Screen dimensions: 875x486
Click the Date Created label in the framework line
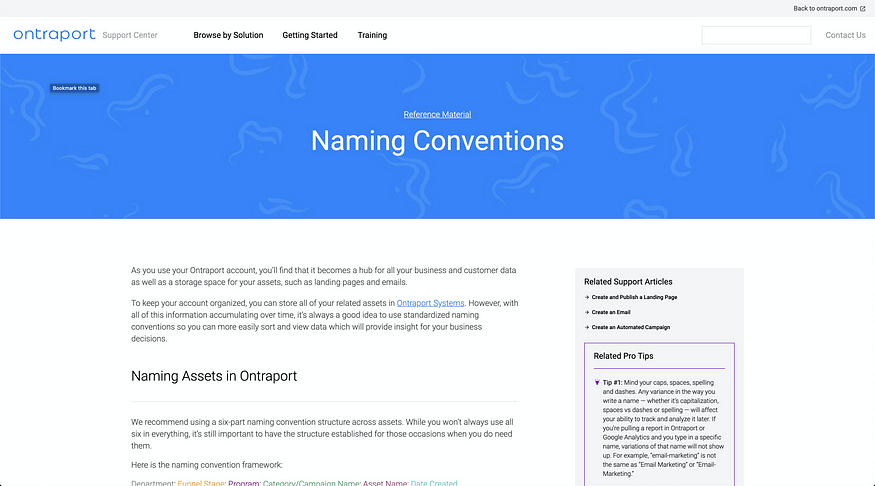[x=434, y=483]
